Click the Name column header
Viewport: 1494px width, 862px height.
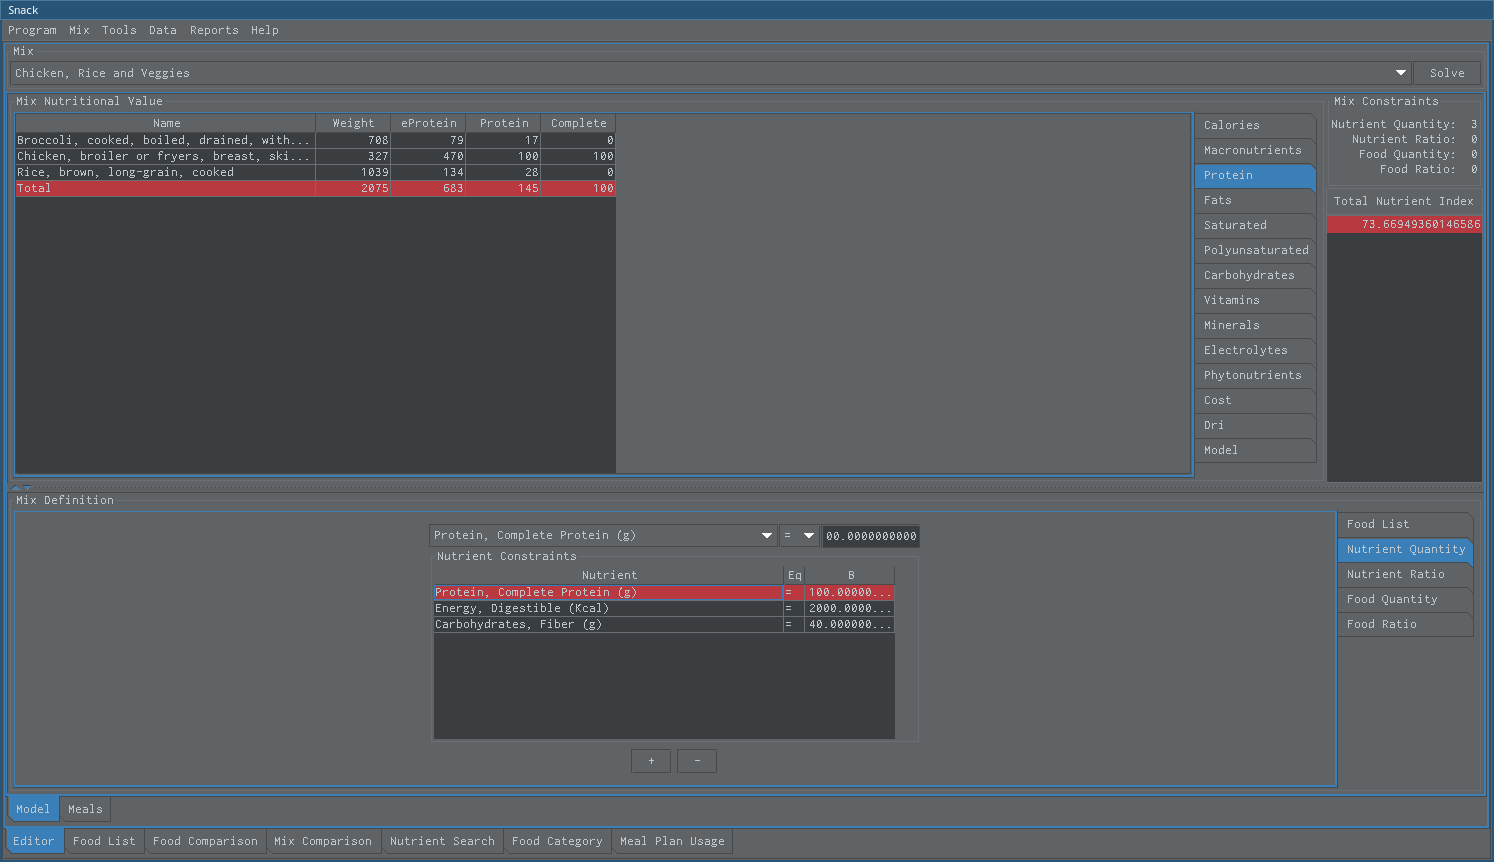(166, 123)
